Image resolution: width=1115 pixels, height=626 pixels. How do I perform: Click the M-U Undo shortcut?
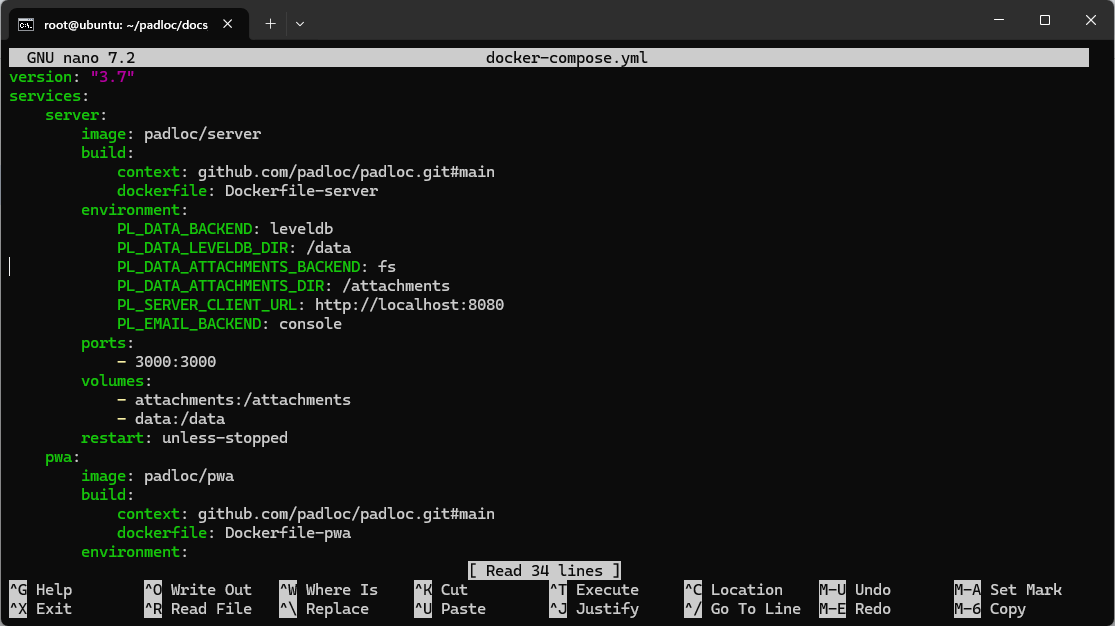click(x=855, y=590)
